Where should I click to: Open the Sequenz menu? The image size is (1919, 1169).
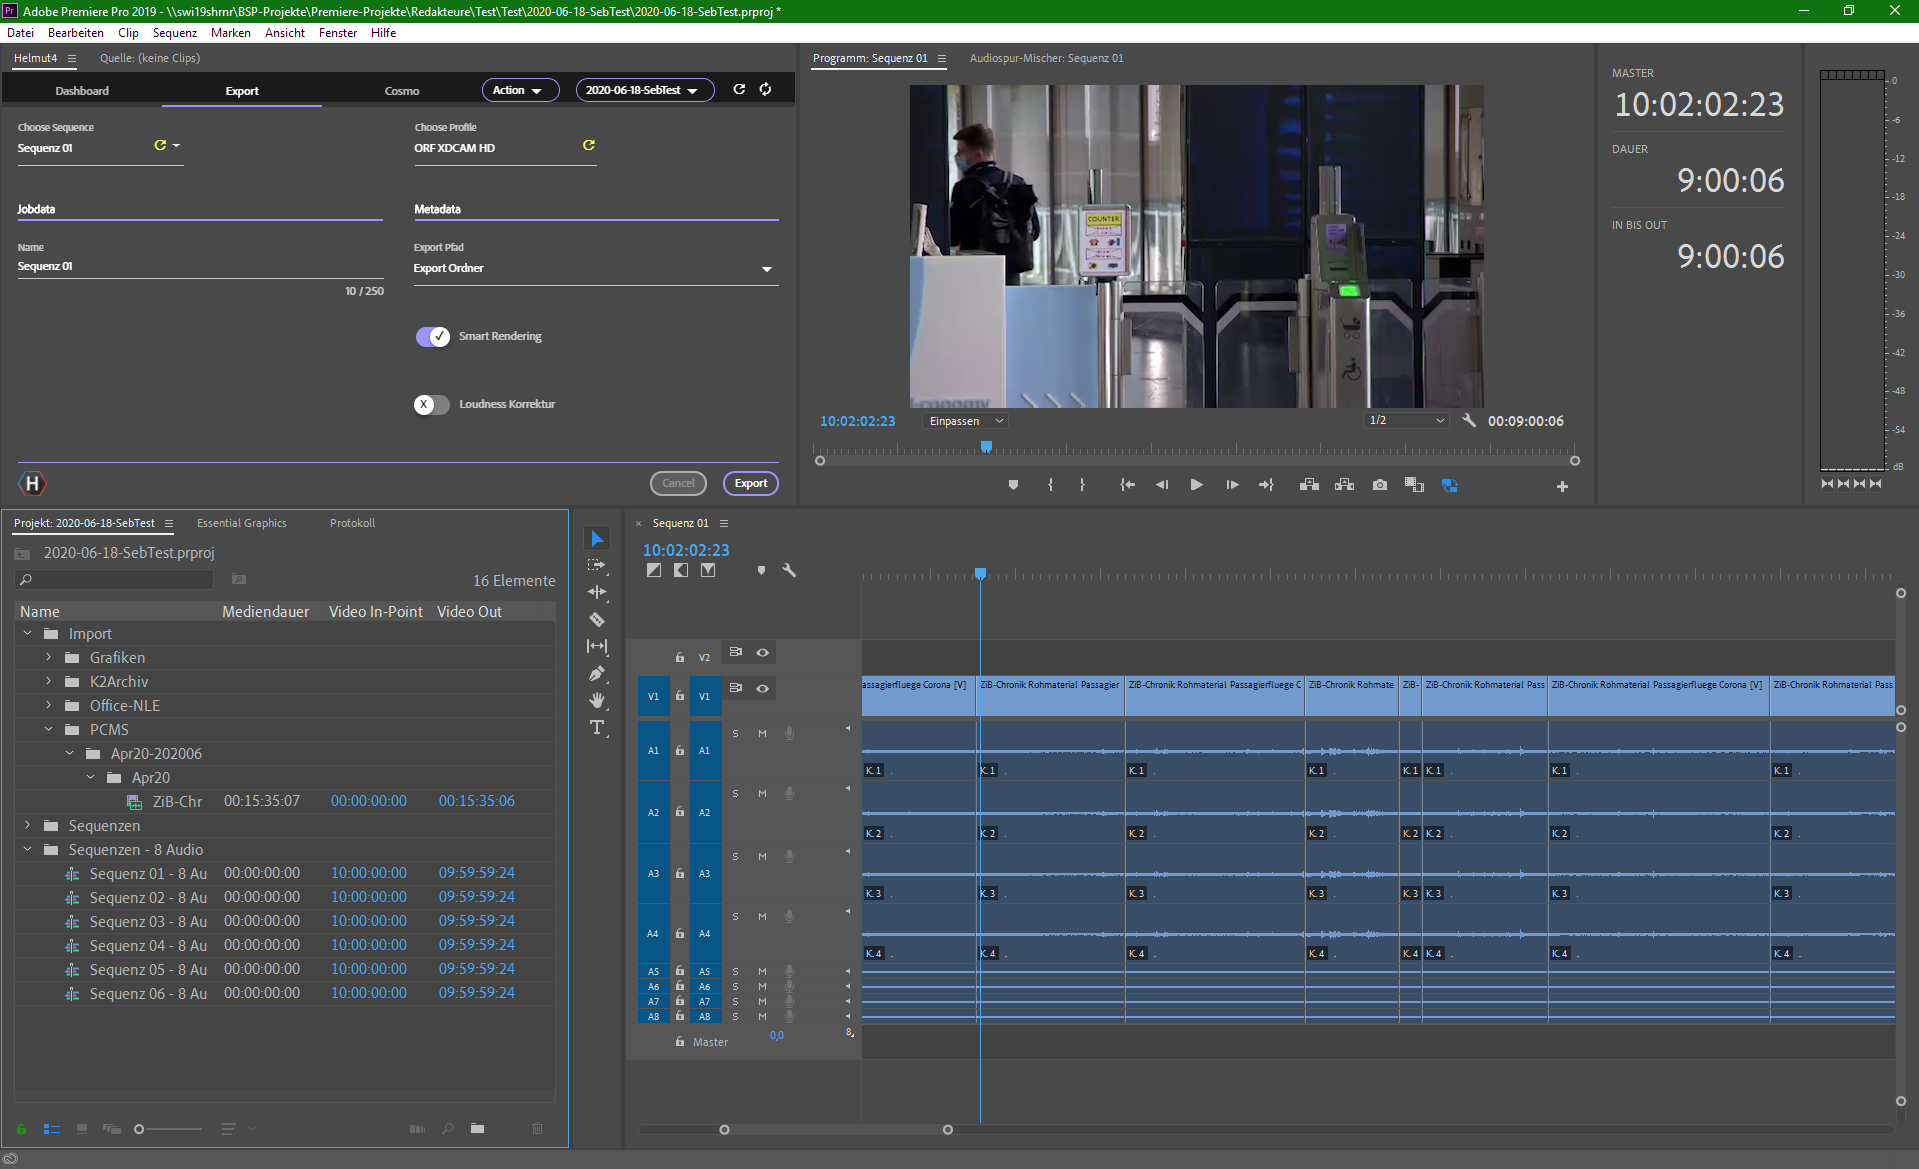[175, 33]
